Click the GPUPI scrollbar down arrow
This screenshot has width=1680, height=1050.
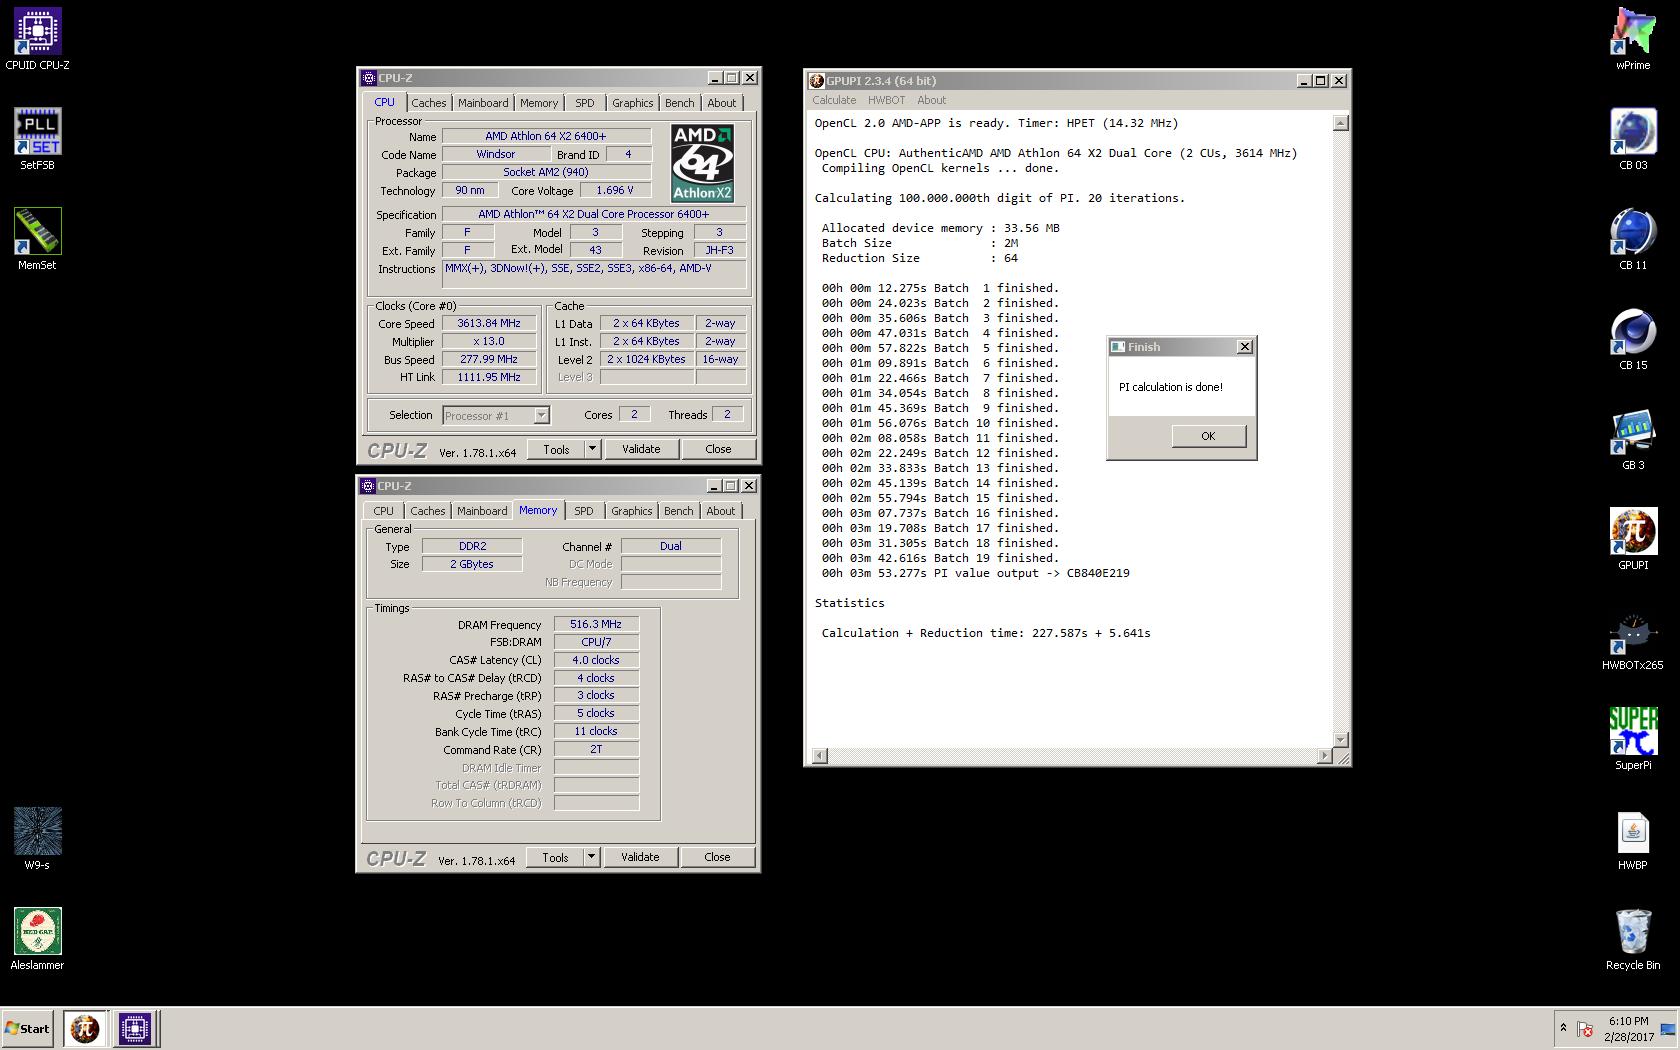tap(1341, 739)
